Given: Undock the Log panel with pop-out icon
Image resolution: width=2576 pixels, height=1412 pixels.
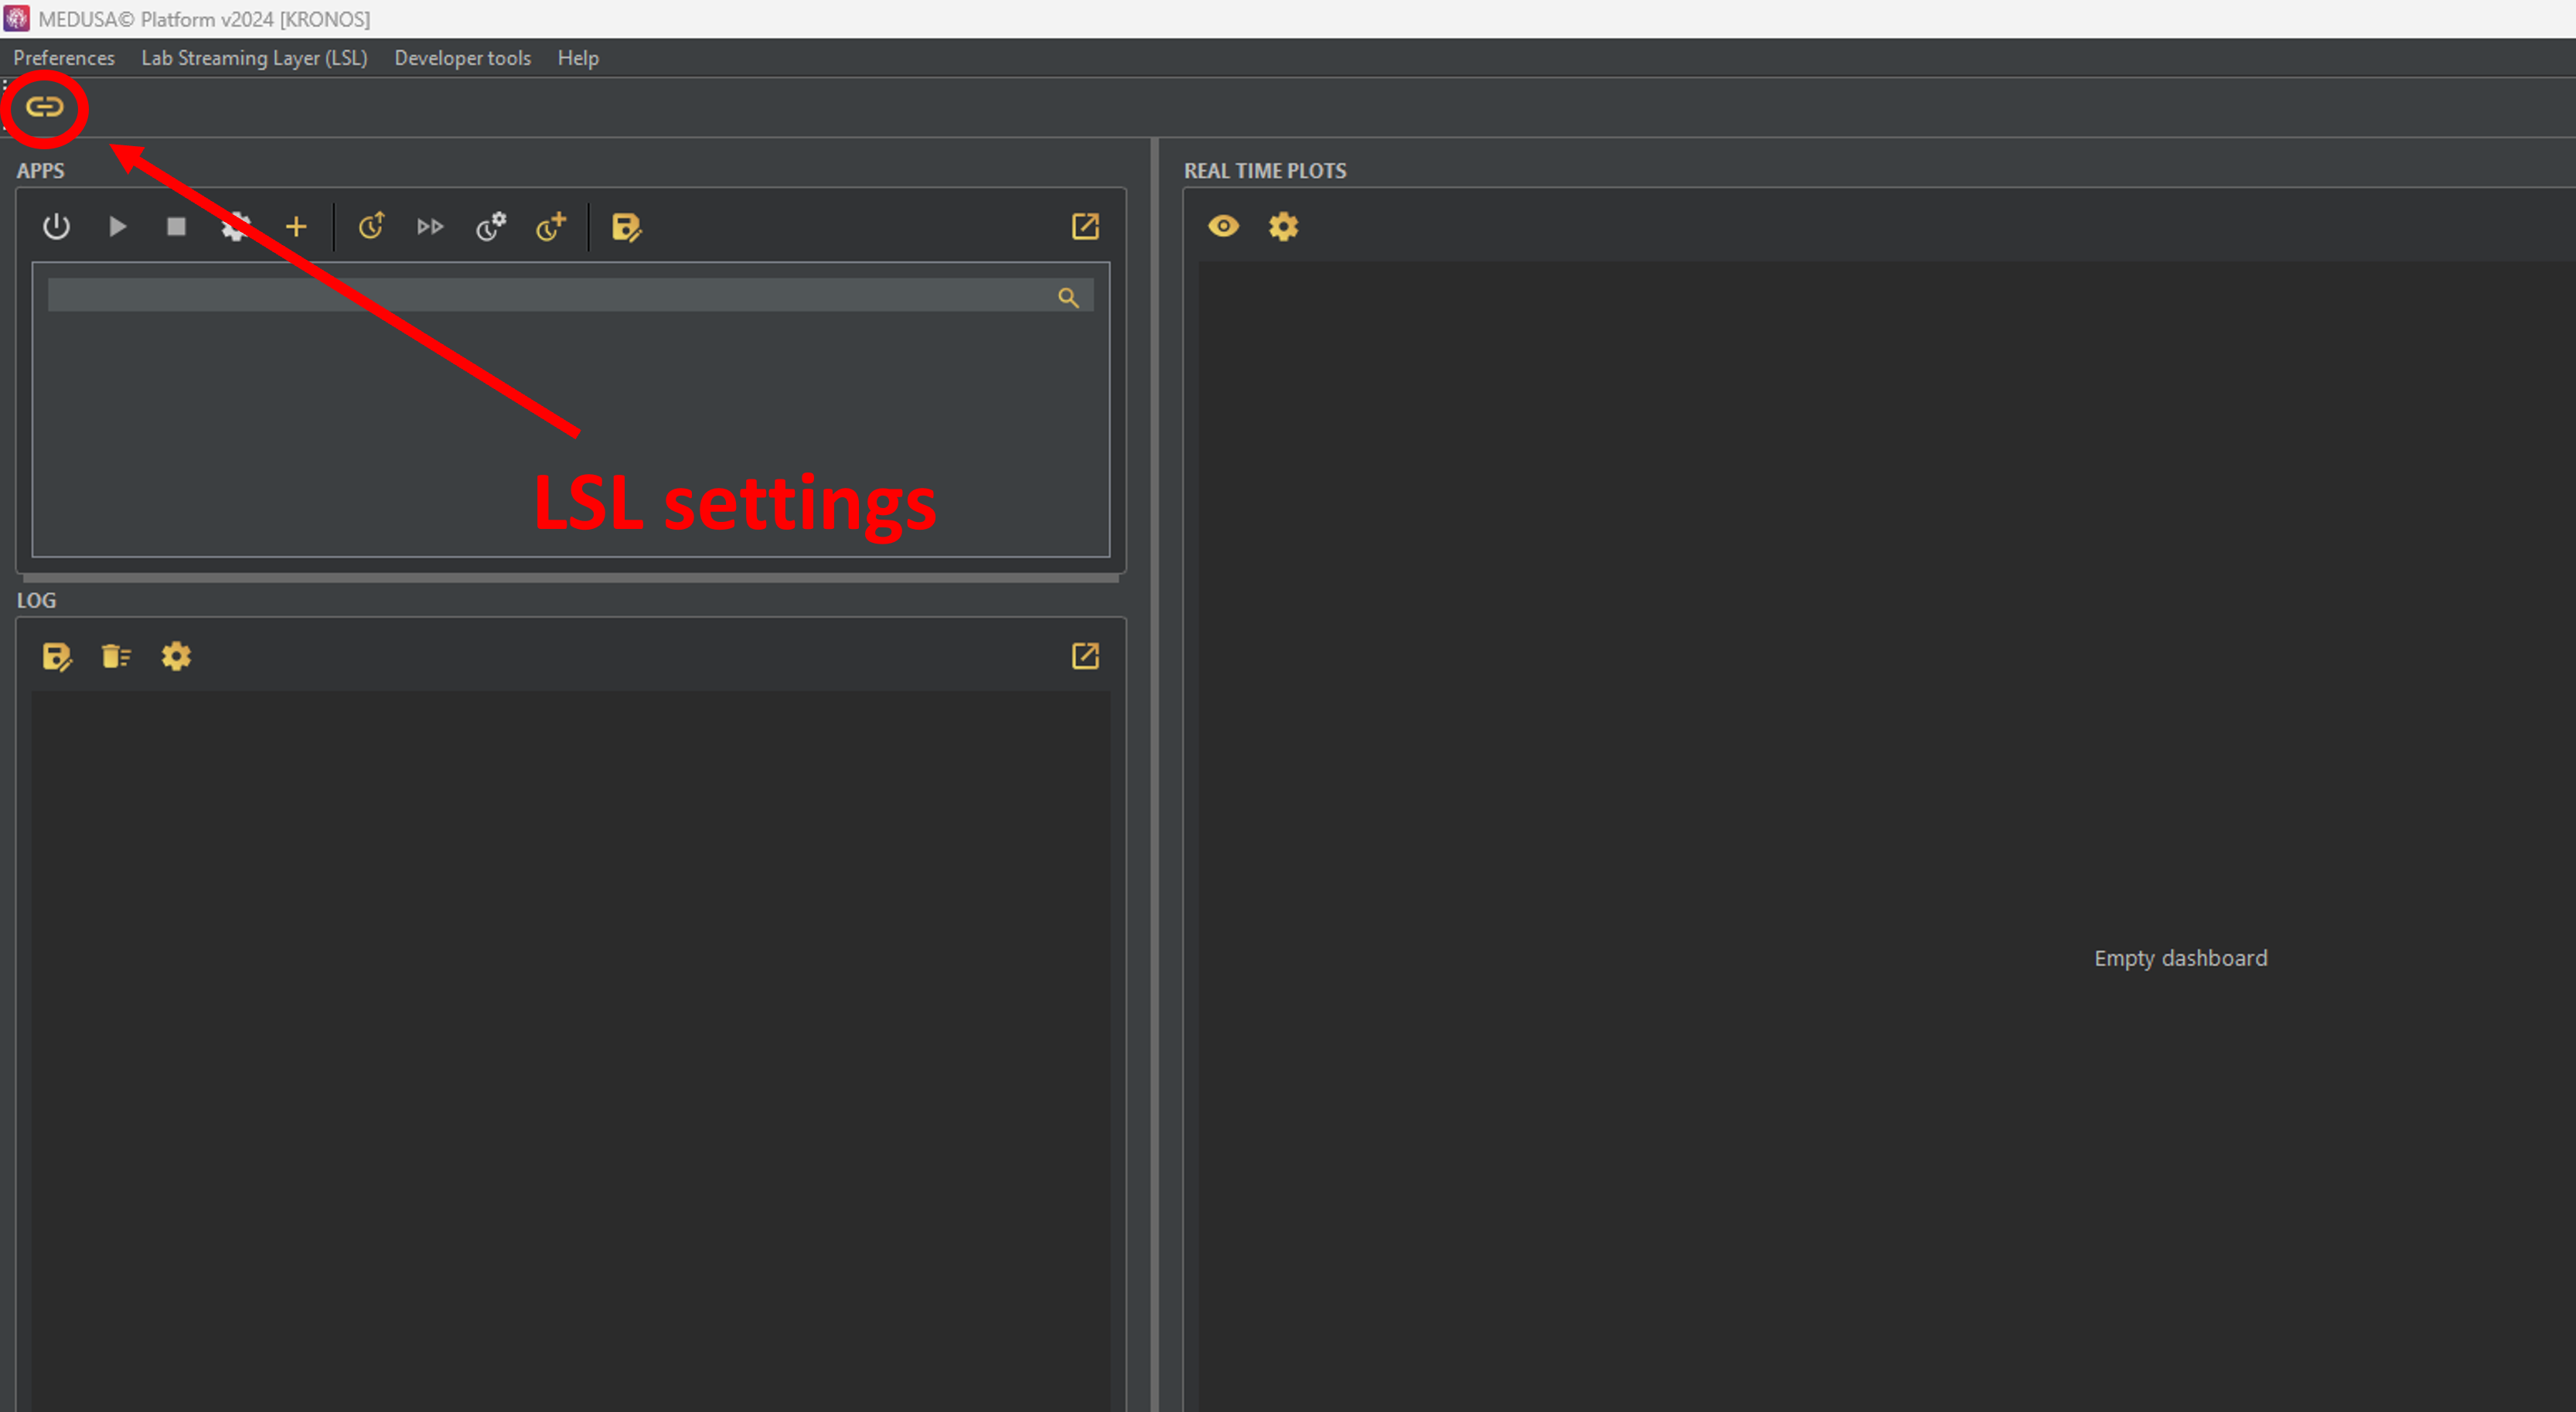Looking at the screenshot, I should click(x=1085, y=657).
